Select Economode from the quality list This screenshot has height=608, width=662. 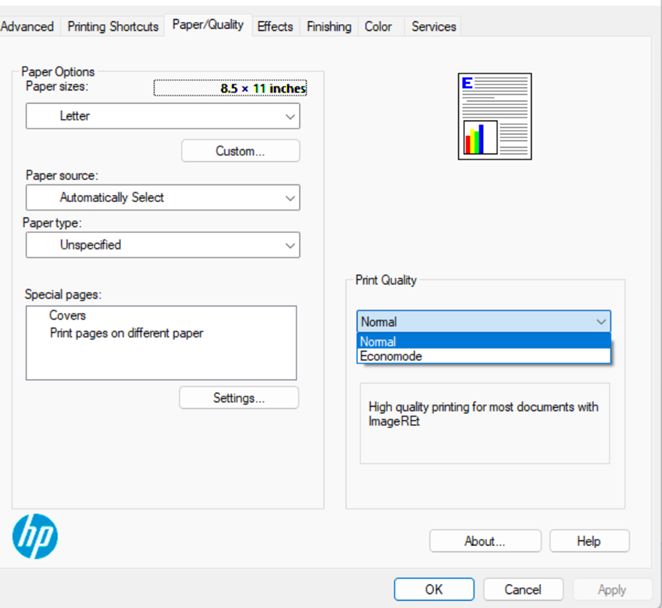coord(484,356)
